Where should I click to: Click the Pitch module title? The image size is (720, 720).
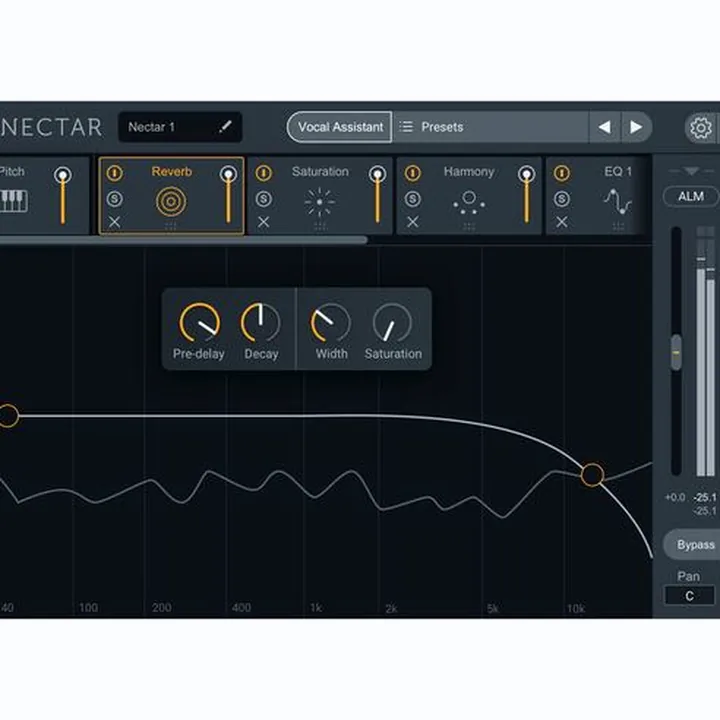pyautogui.click(x=12, y=172)
